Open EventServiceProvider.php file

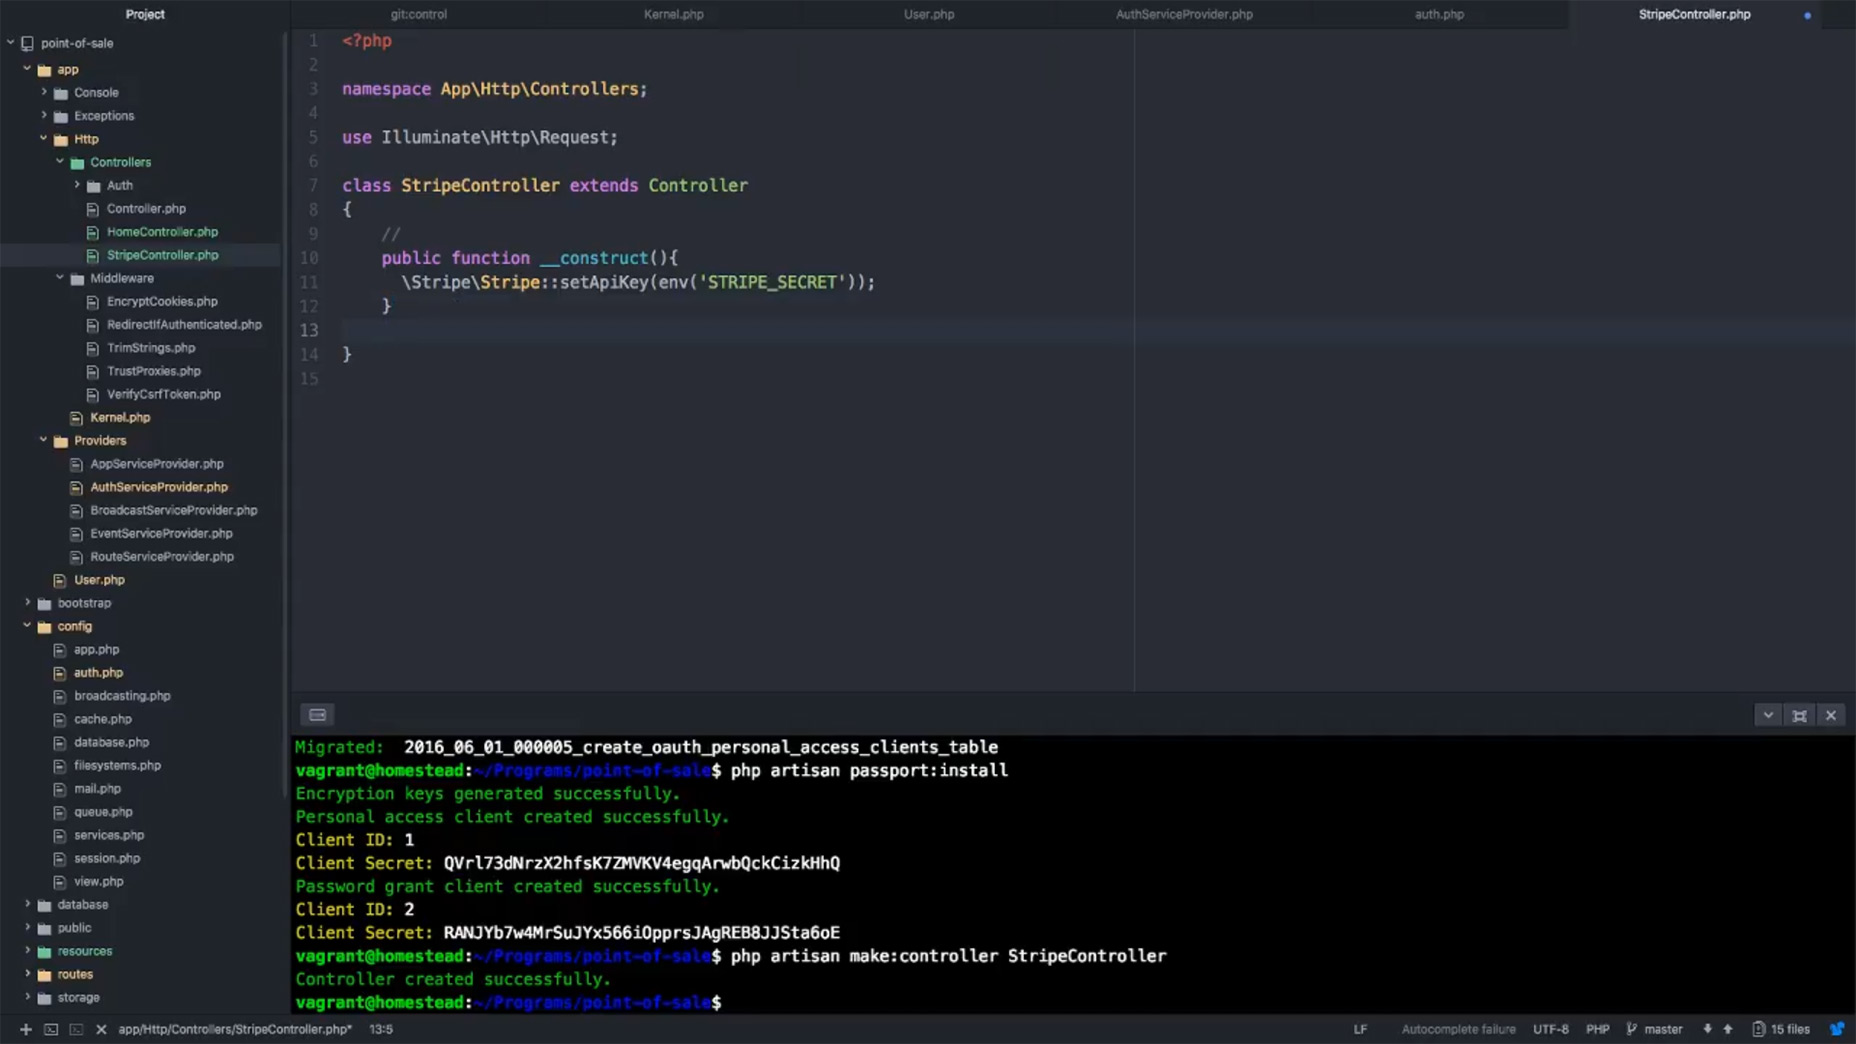click(x=161, y=533)
